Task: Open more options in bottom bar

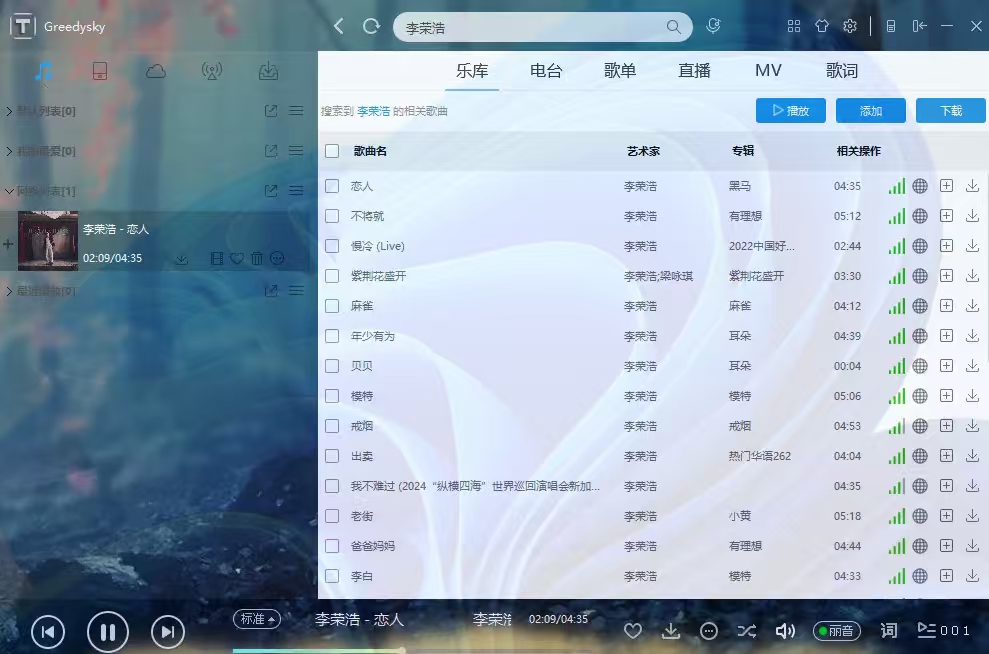Action: pos(709,631)
